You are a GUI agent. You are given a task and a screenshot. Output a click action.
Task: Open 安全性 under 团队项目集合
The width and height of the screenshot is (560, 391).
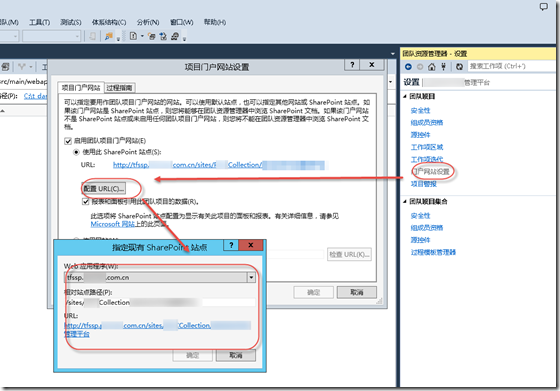point(420,216)
